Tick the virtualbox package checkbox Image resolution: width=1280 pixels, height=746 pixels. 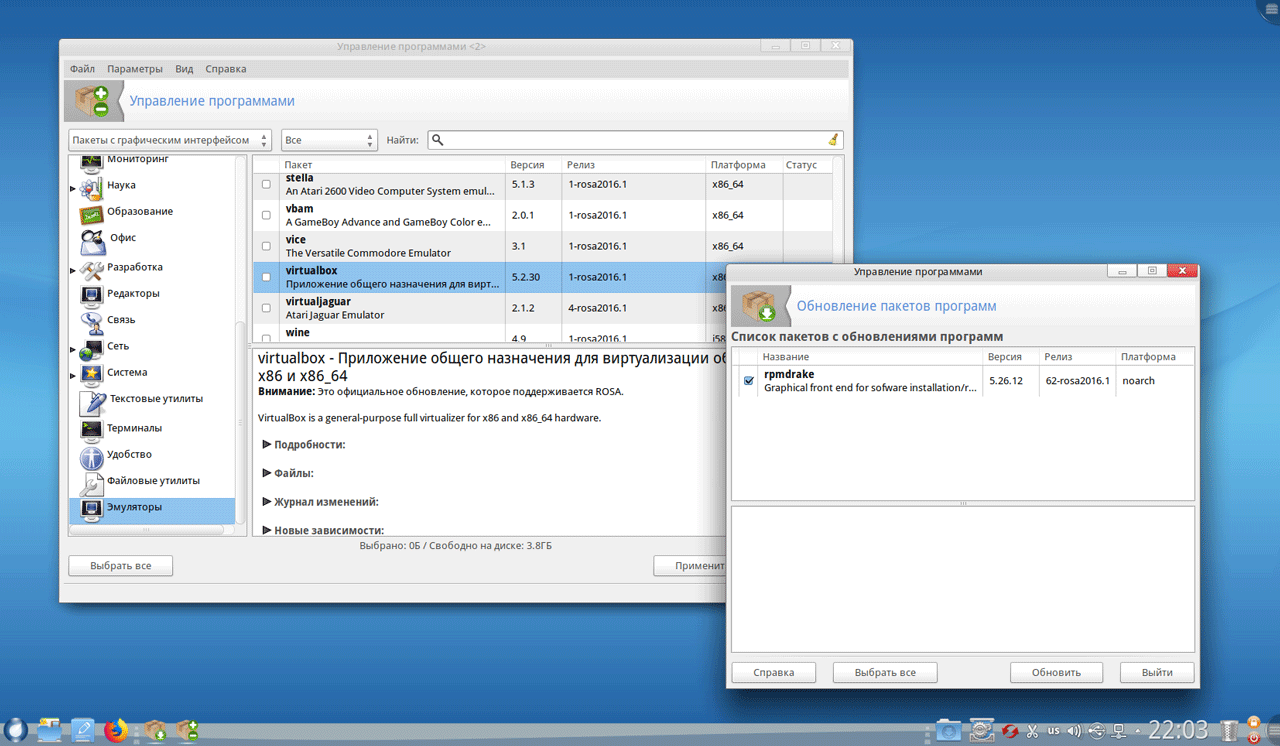(x=266, y=277)
